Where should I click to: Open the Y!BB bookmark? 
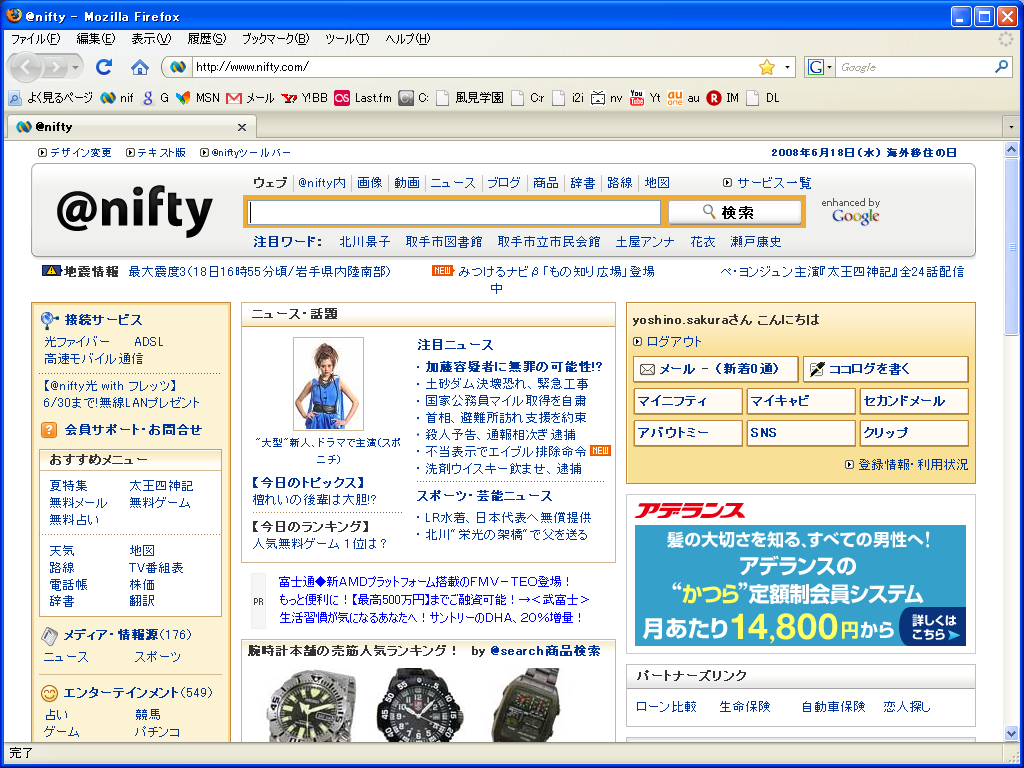tap(305, 98)
